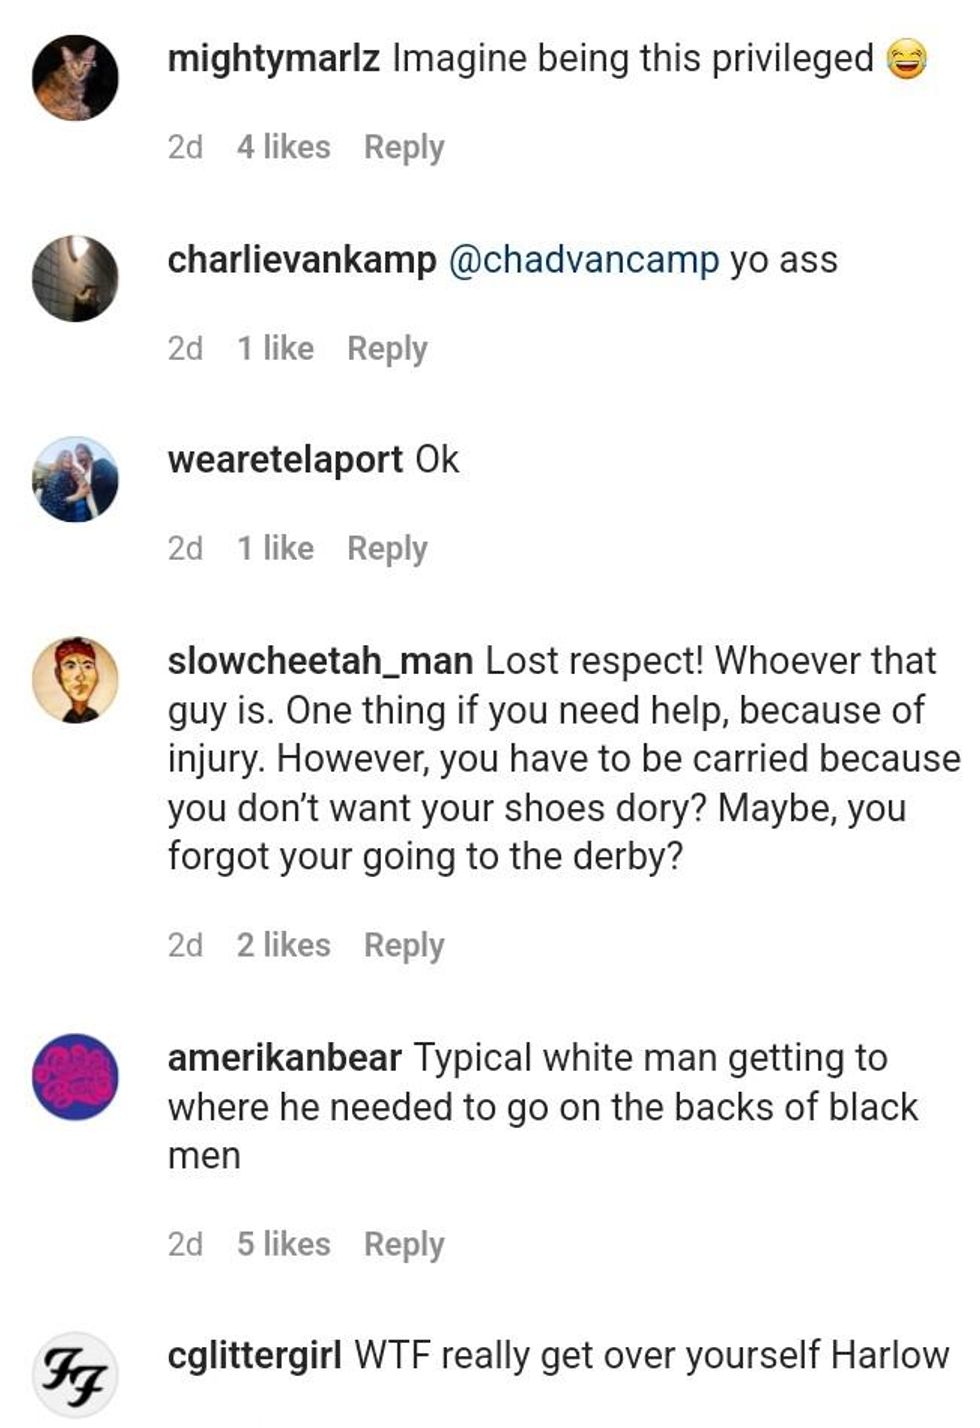Screen dimensions: 980x1428
Task: Tap cglittergirl's Foo Fighters logo avatar
Action: point(76,1374)
